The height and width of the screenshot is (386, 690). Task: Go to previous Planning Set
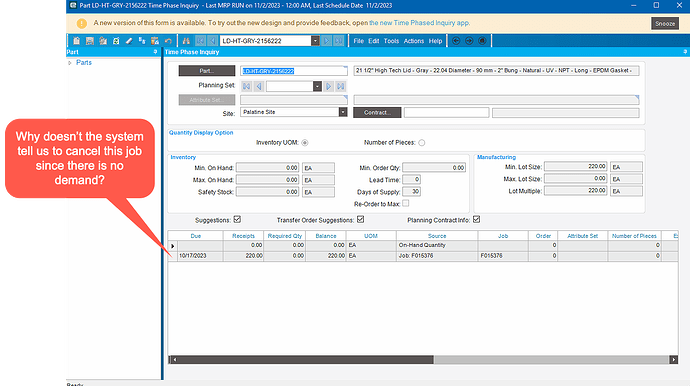click(259, 86)
